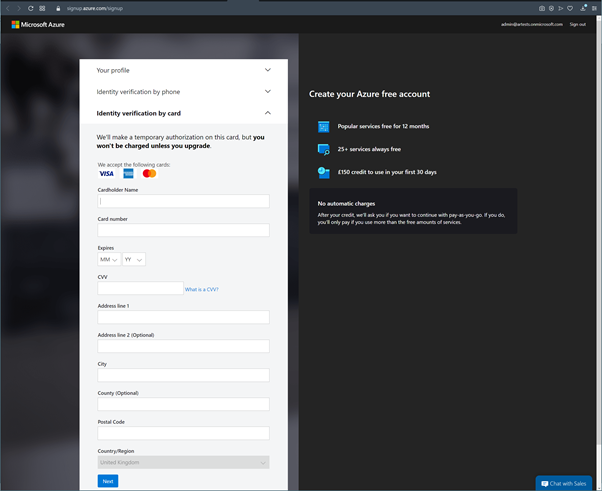602x491 pixels.
Task: Focus the Cardholder Name input field
Action: tap(183, 201)
